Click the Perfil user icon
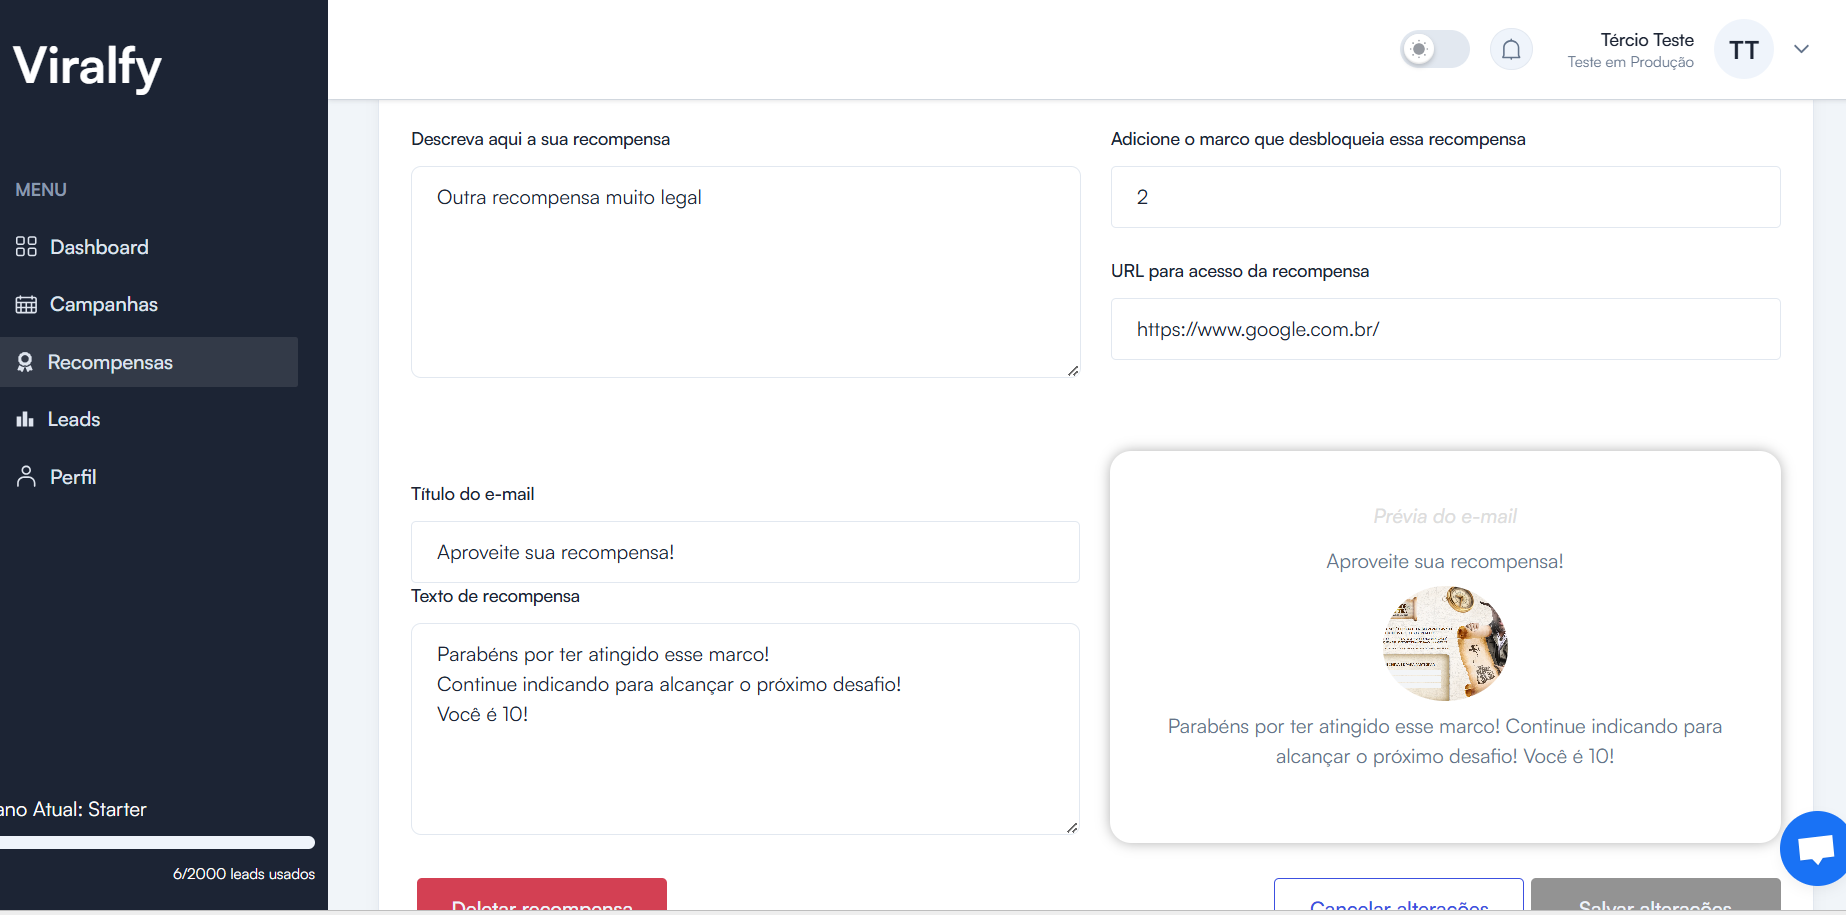This screenshot has width=1846, height=915. click(x=26, y=477)
